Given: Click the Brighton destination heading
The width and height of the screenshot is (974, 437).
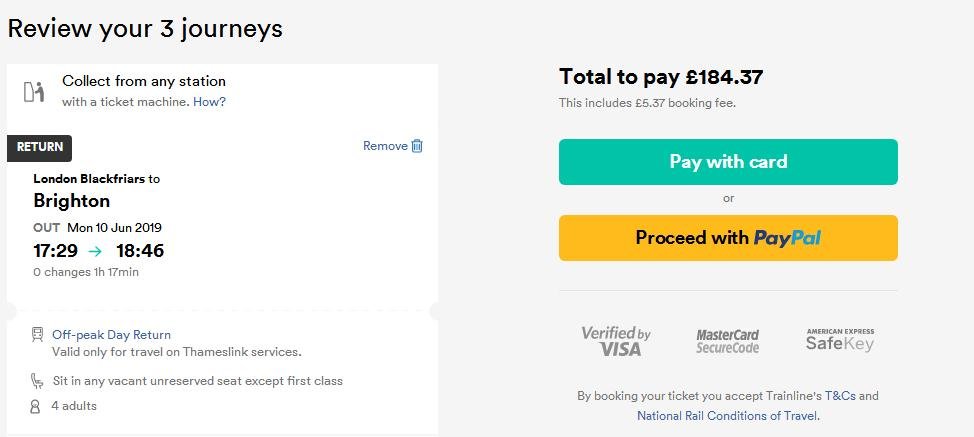Looking at the screenshot, I should click(x=72, y=201).
